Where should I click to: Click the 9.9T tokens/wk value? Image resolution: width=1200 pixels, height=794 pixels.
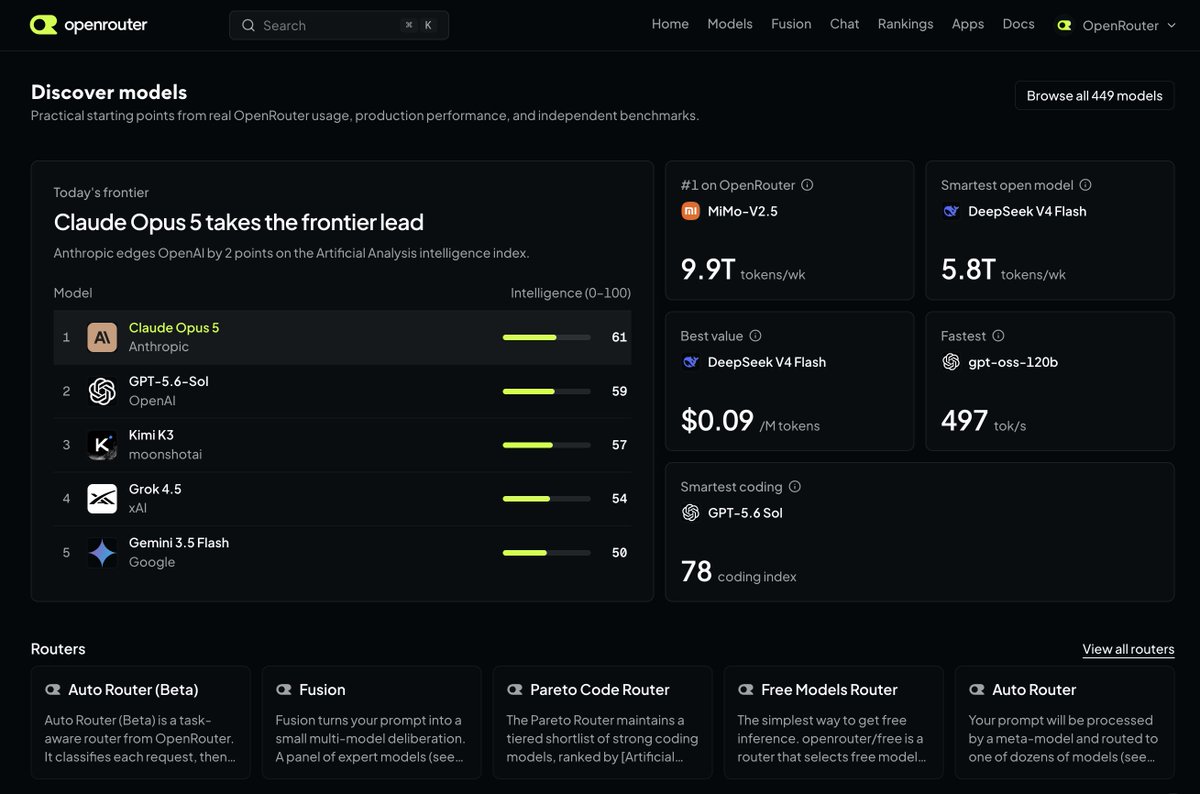click(x=743, y=270)
